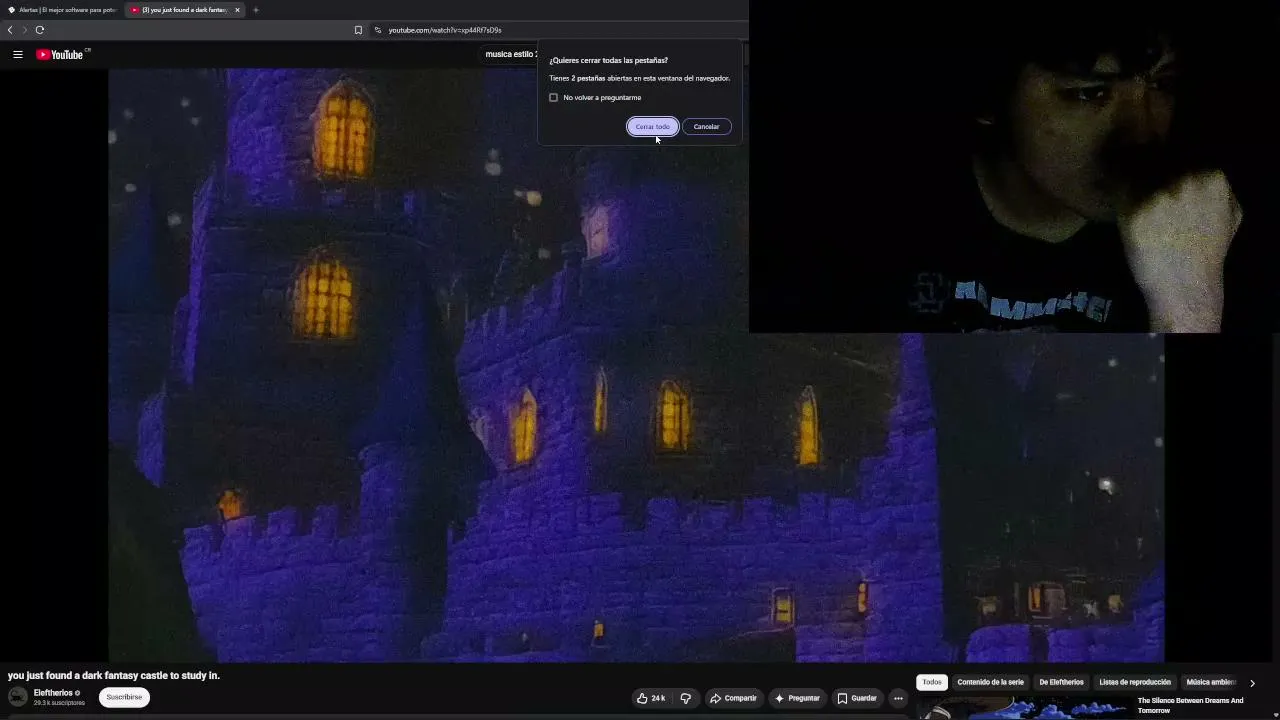The width and height of the screenshot is (1280, 720).
Task: Reload the current page
Action: tap(40, 30)
